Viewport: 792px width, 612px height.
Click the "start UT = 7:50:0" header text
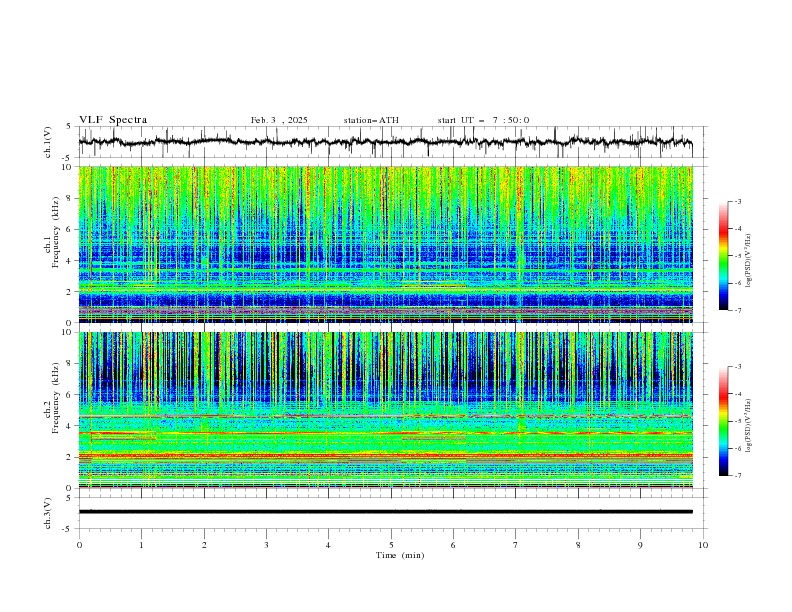[x=483, y=120]
